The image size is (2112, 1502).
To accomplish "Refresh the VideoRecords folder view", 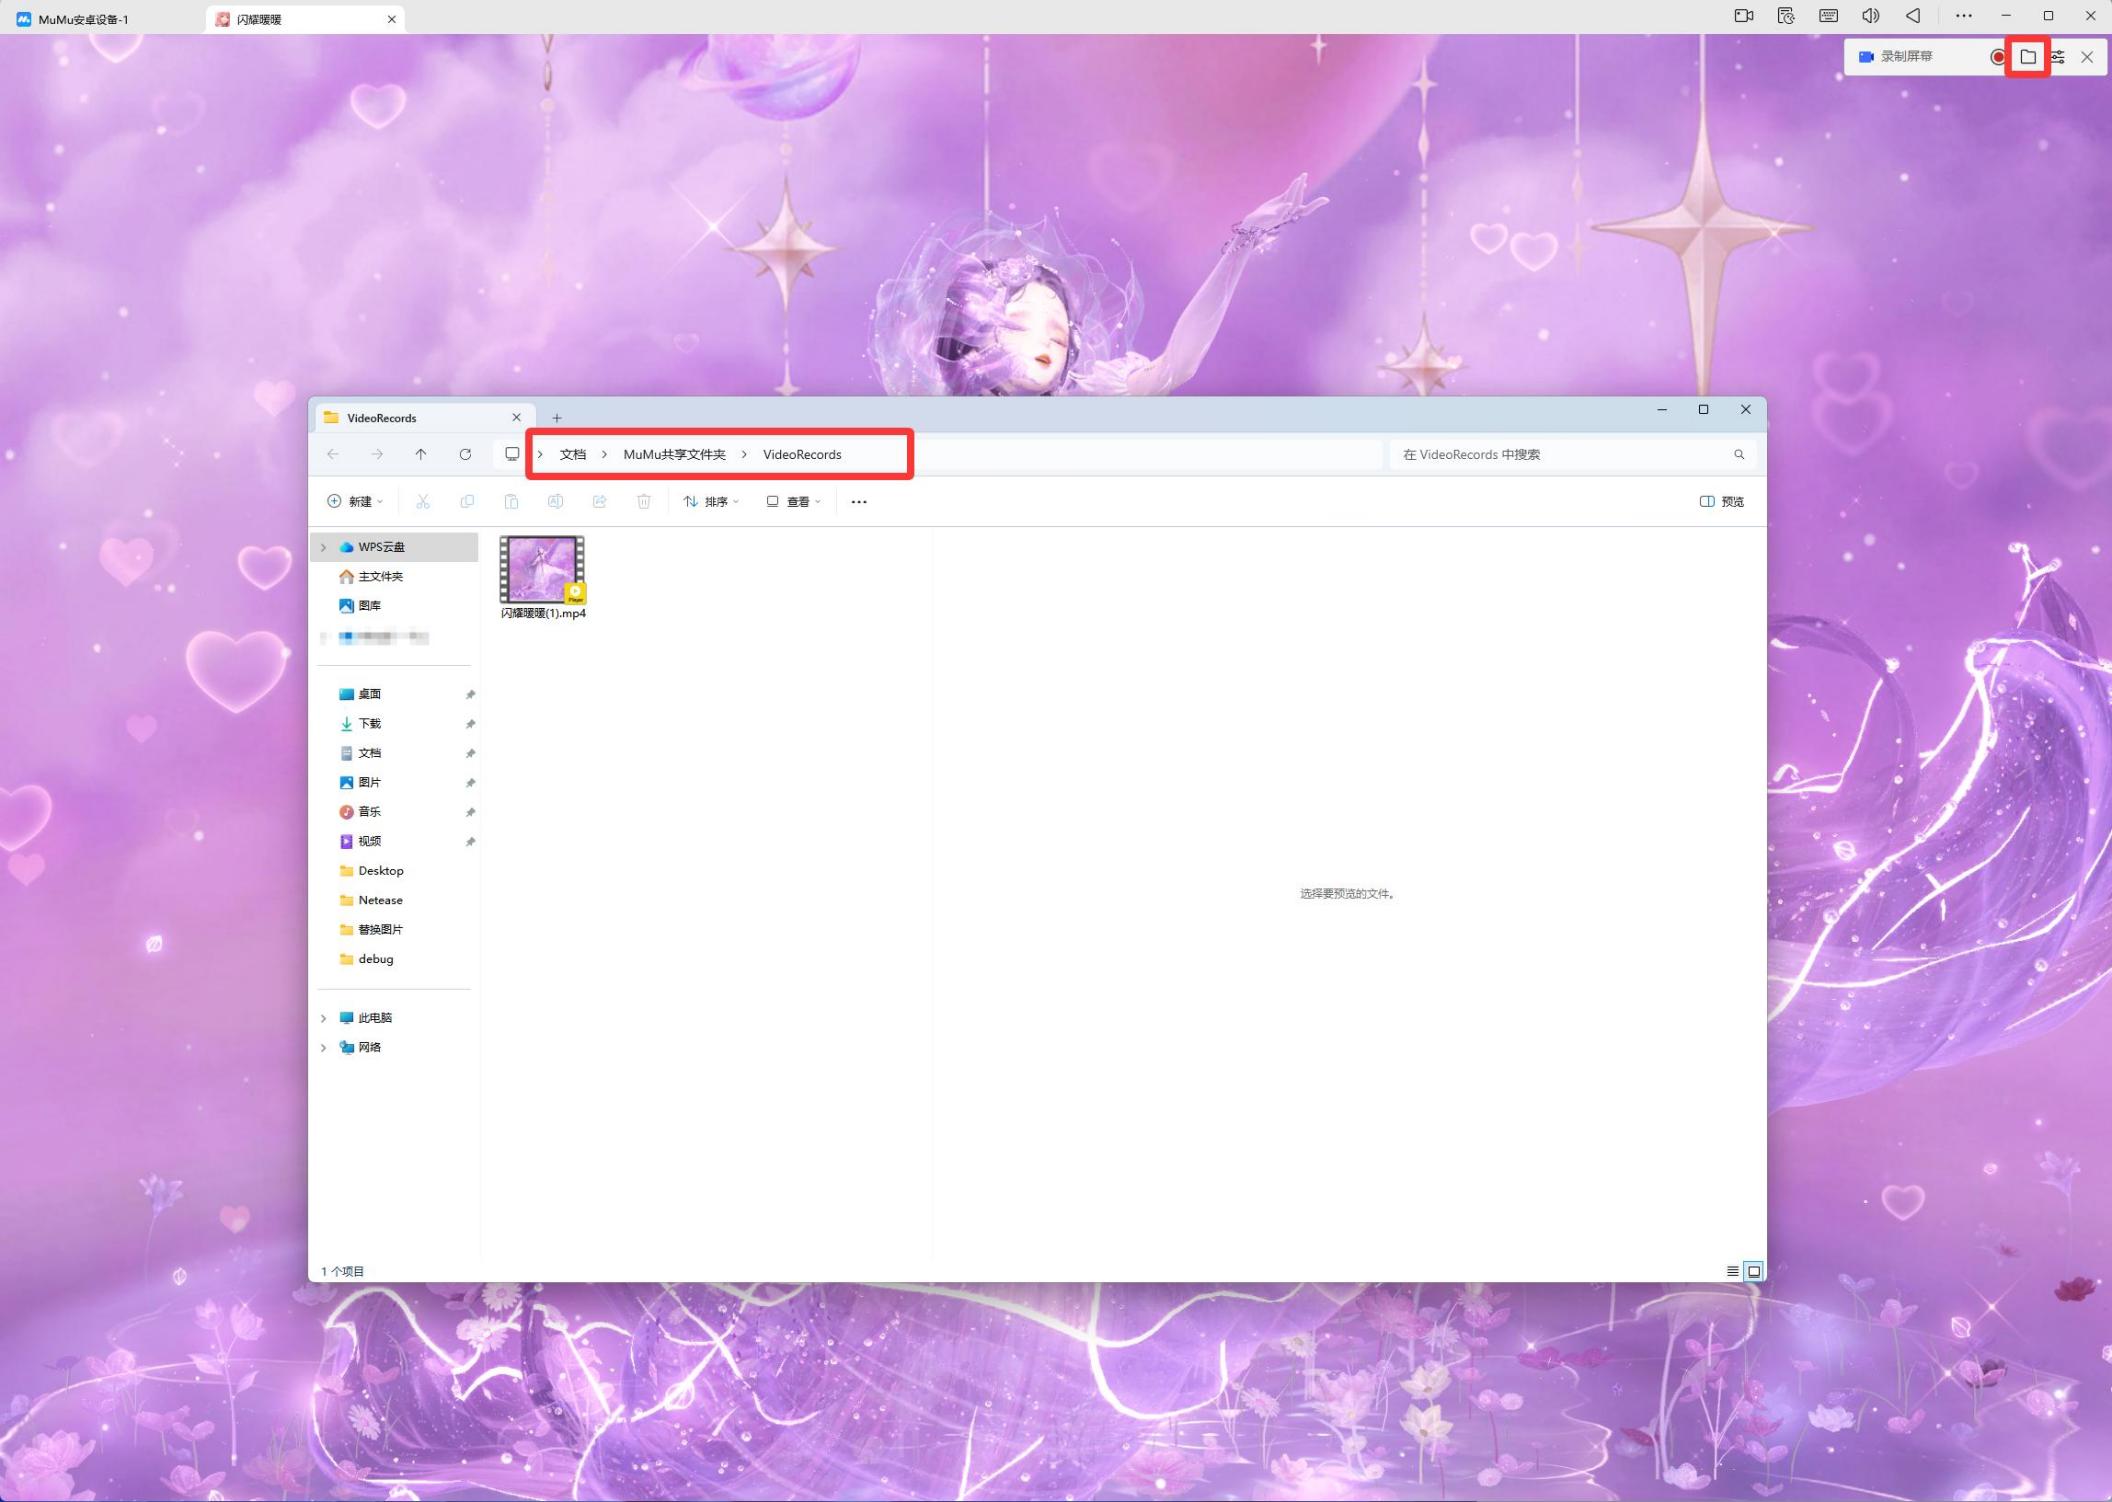I will point(465,454).
